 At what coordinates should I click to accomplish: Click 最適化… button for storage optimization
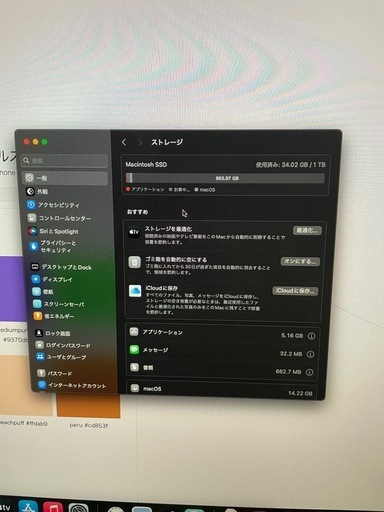point(307,230)
